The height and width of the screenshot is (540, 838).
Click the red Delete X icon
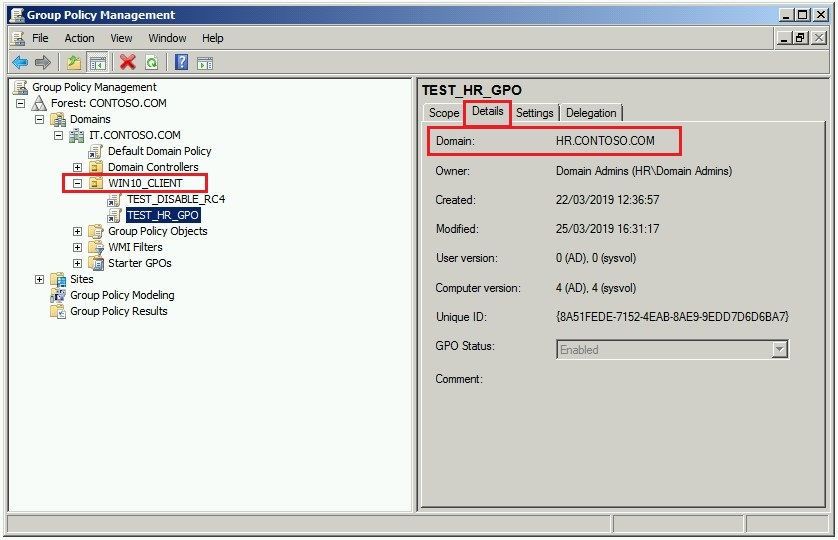click(x=128, y=63)
